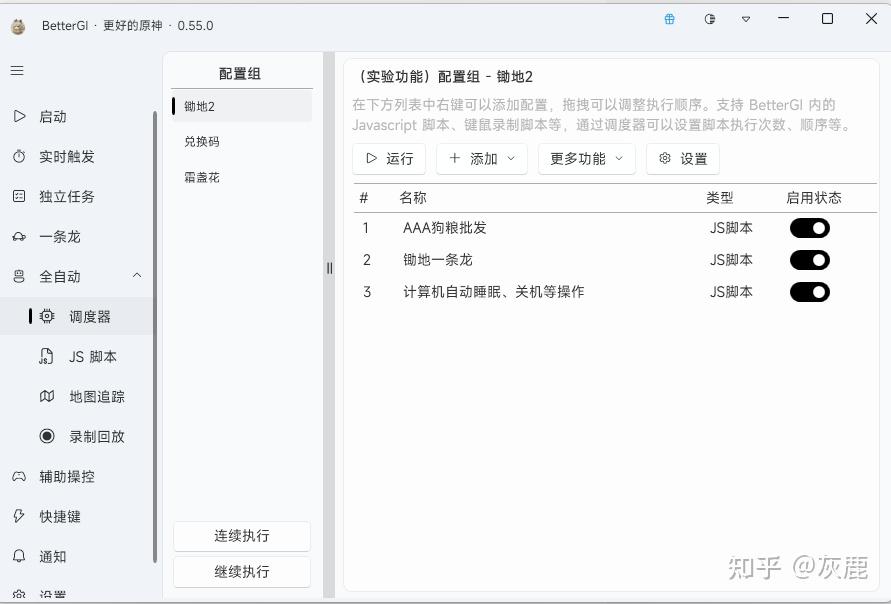Toggle off 计算机自动睡眠 script switch
891x604 pixels.
tap(810, 292)
